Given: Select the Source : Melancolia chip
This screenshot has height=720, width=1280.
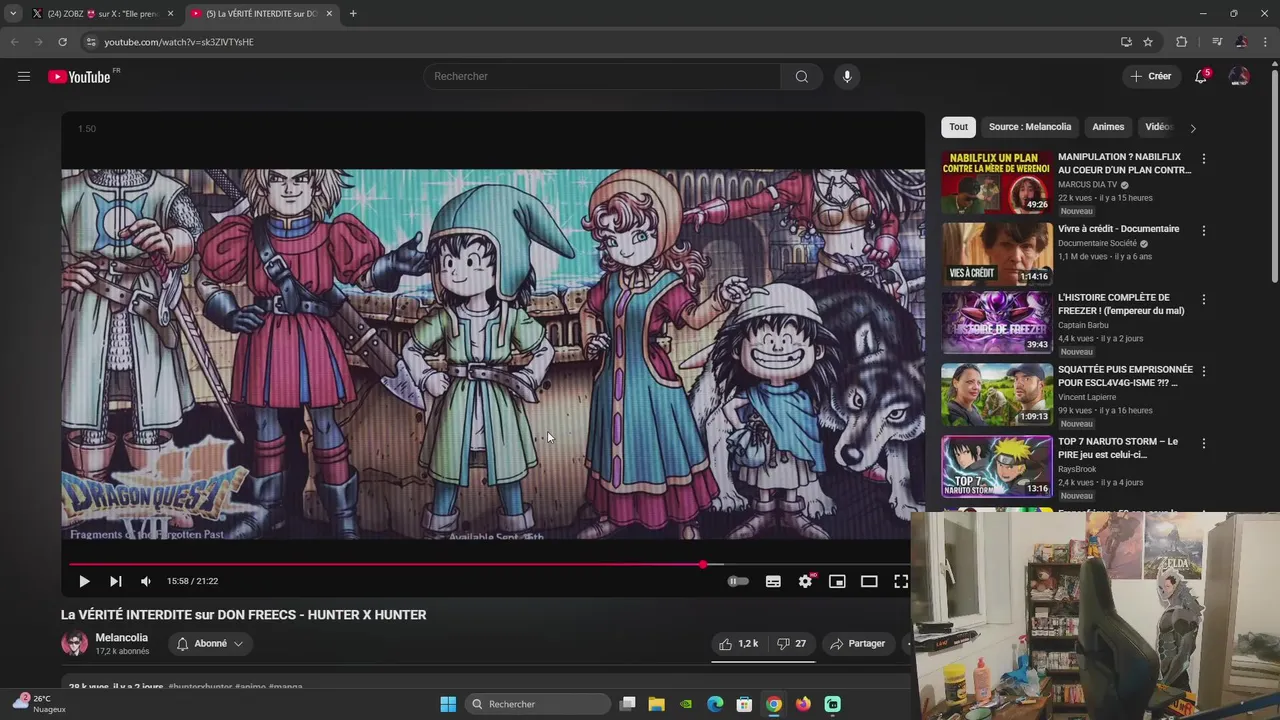Looking at the screenshot, I should tap(1030, 127).
